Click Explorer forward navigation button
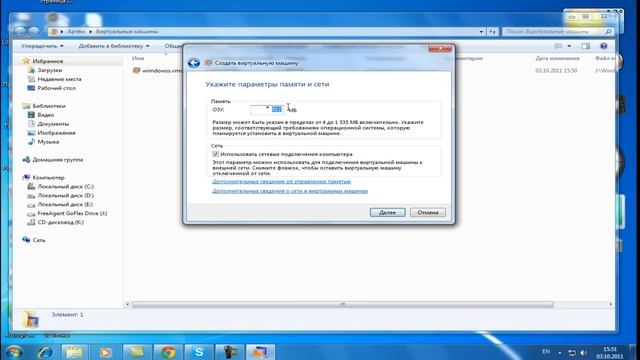 pyautogui.click(x=34, y=31)
